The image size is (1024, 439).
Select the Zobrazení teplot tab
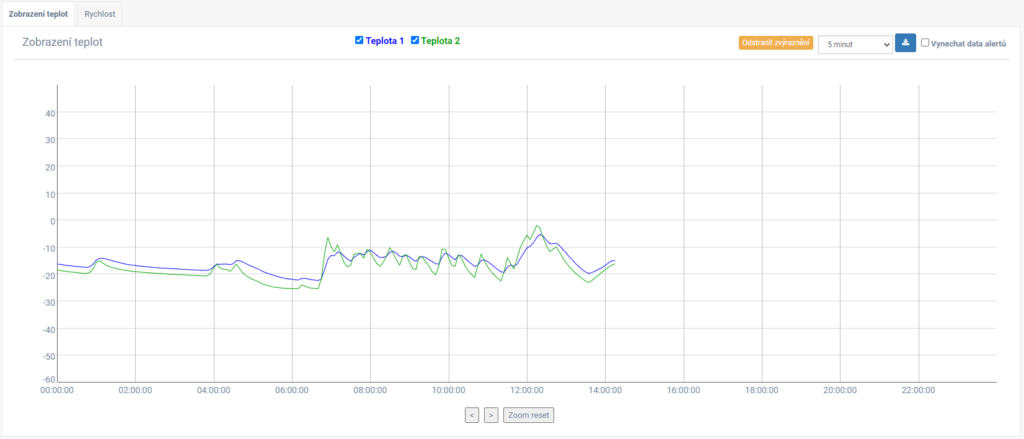click(x=38, y=13)
